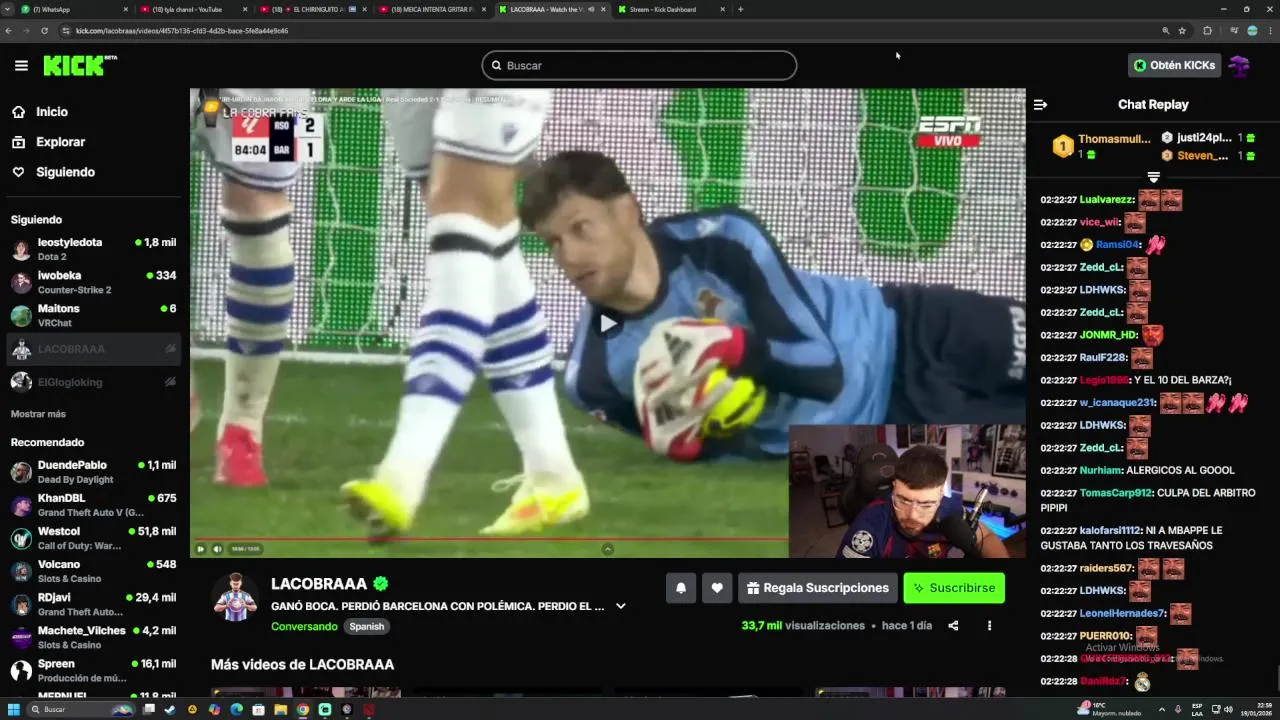This screenshot has width=1280, height=720.
Task: Click the Obtén KICKs button
Action: (1174, 65)
